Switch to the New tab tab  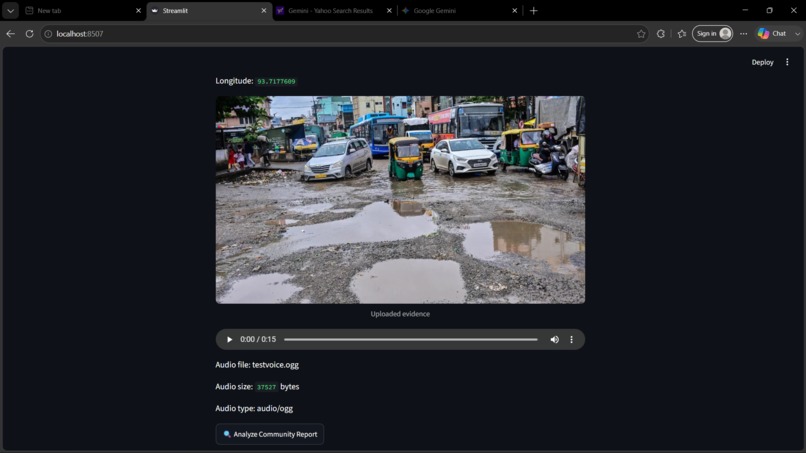(x=77, y=10)
